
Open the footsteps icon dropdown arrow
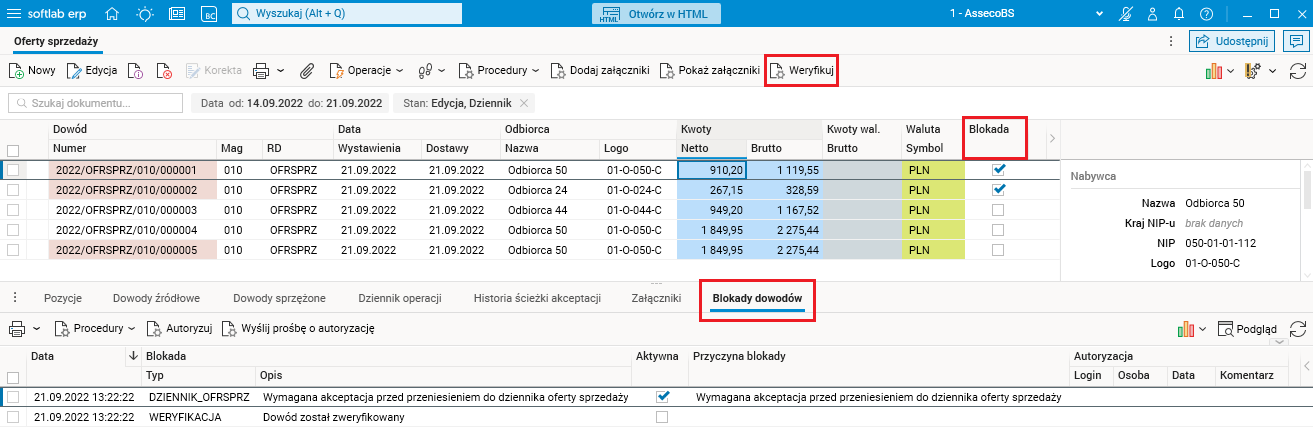tap(443, 71)
